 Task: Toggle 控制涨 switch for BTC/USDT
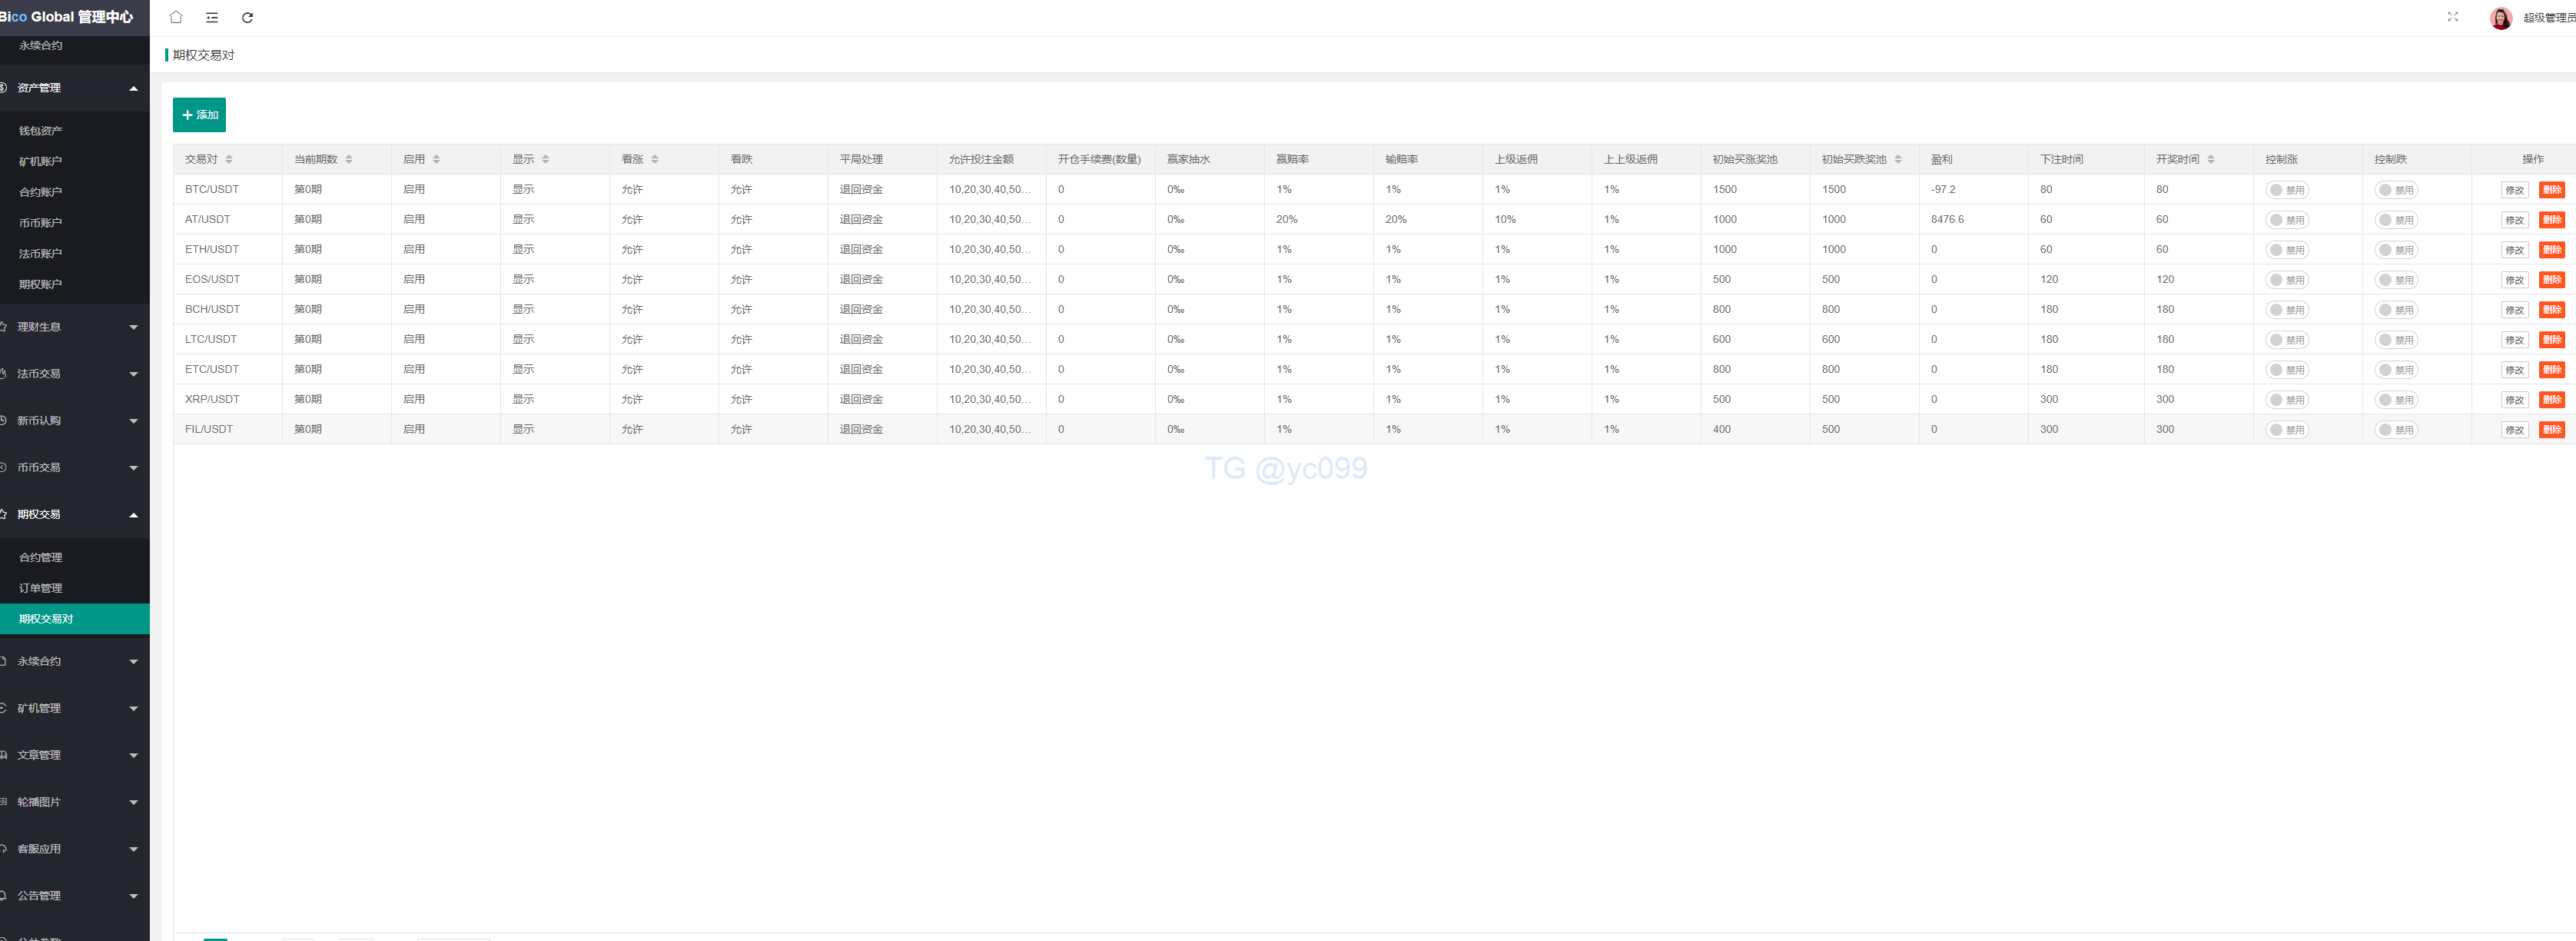point(2286,190)
